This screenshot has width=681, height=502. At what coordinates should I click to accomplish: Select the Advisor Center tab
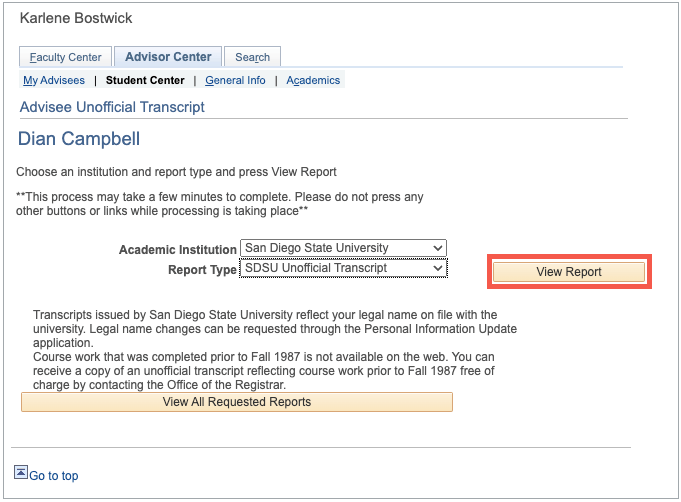coord(168,57)
